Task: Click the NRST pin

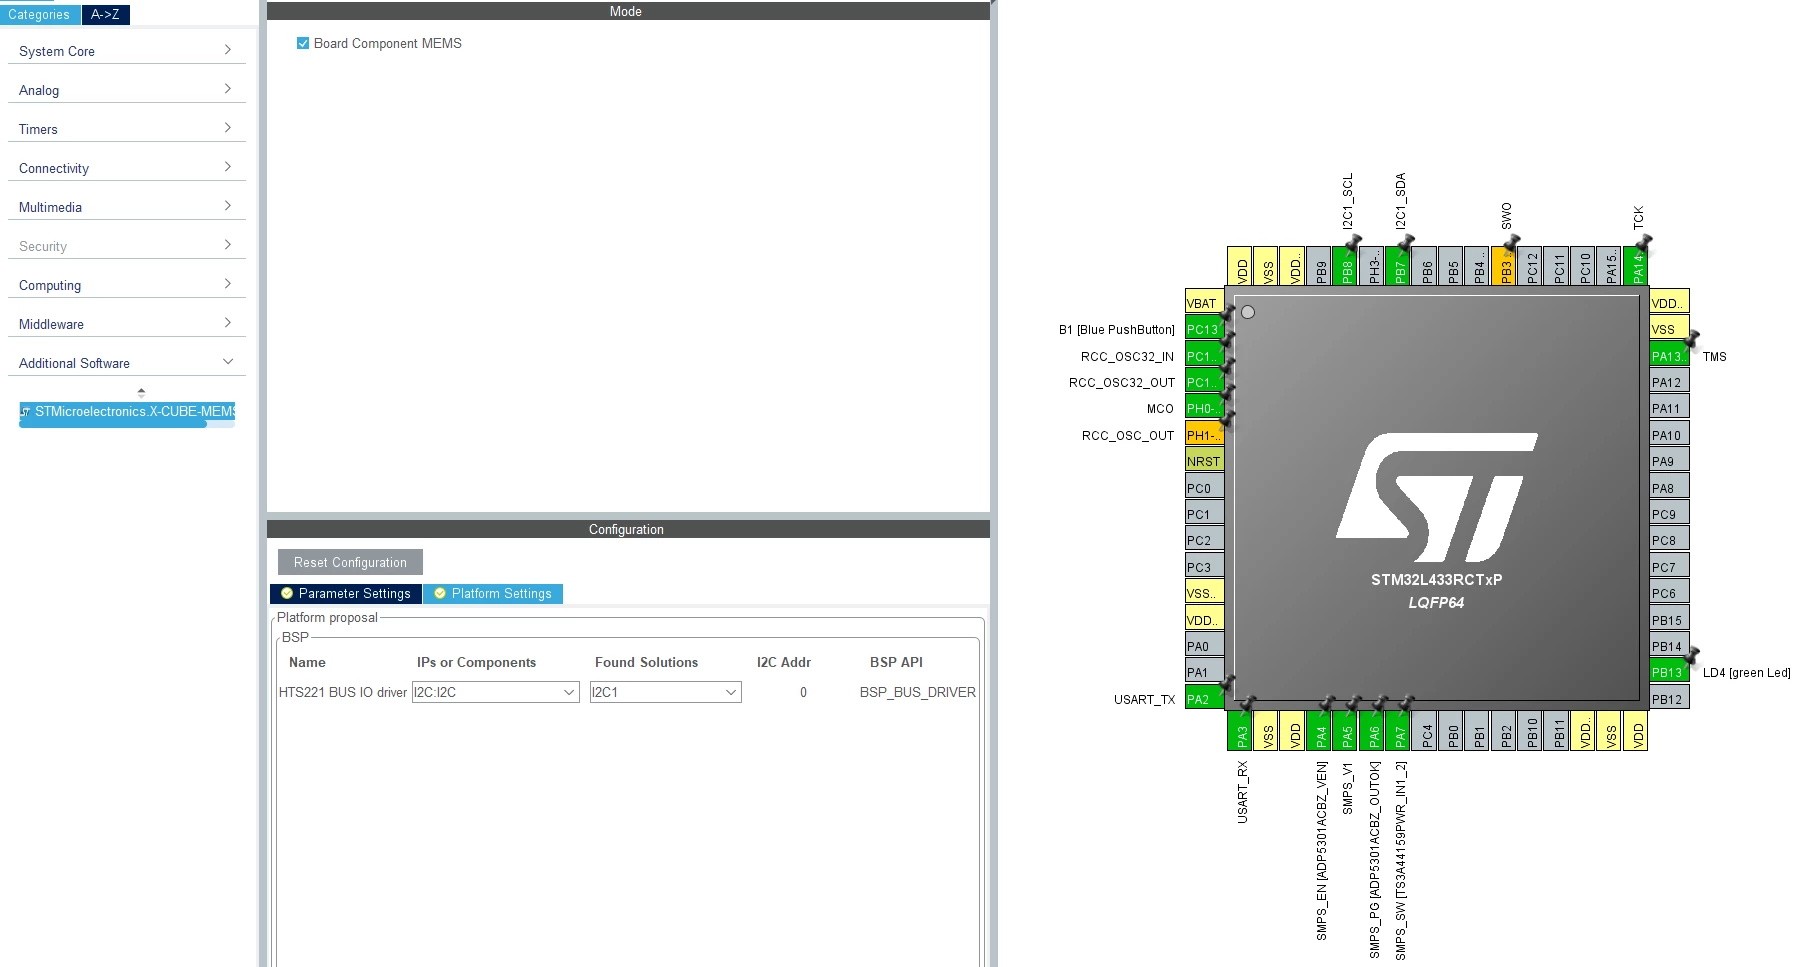Action: (x=1204, y=461)
